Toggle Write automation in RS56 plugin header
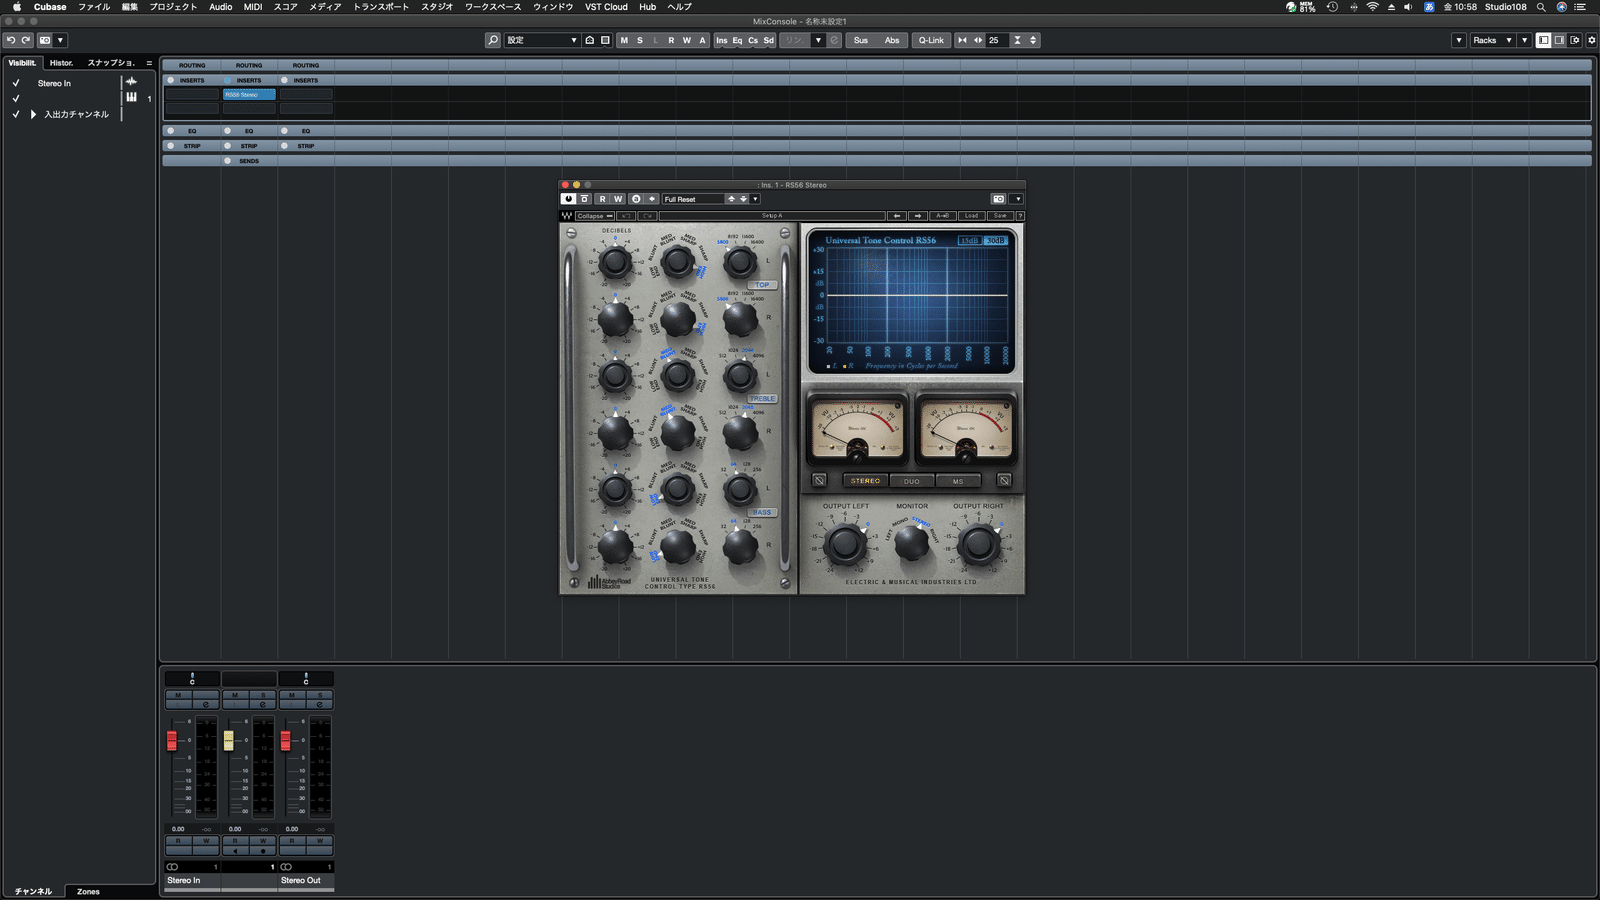 (x=617, y=199)
